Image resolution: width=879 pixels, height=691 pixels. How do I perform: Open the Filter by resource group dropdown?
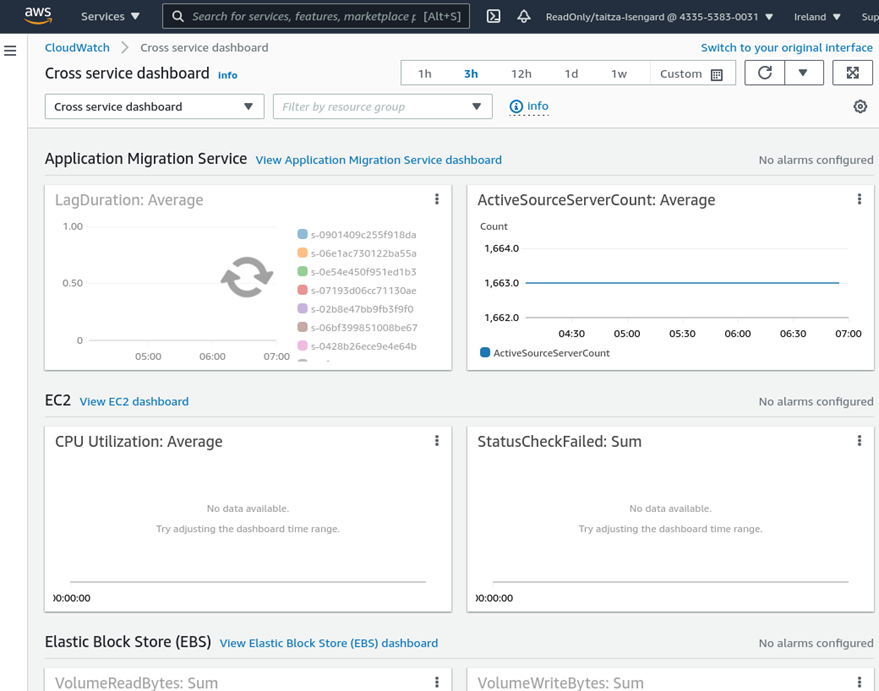click(382, 106)
